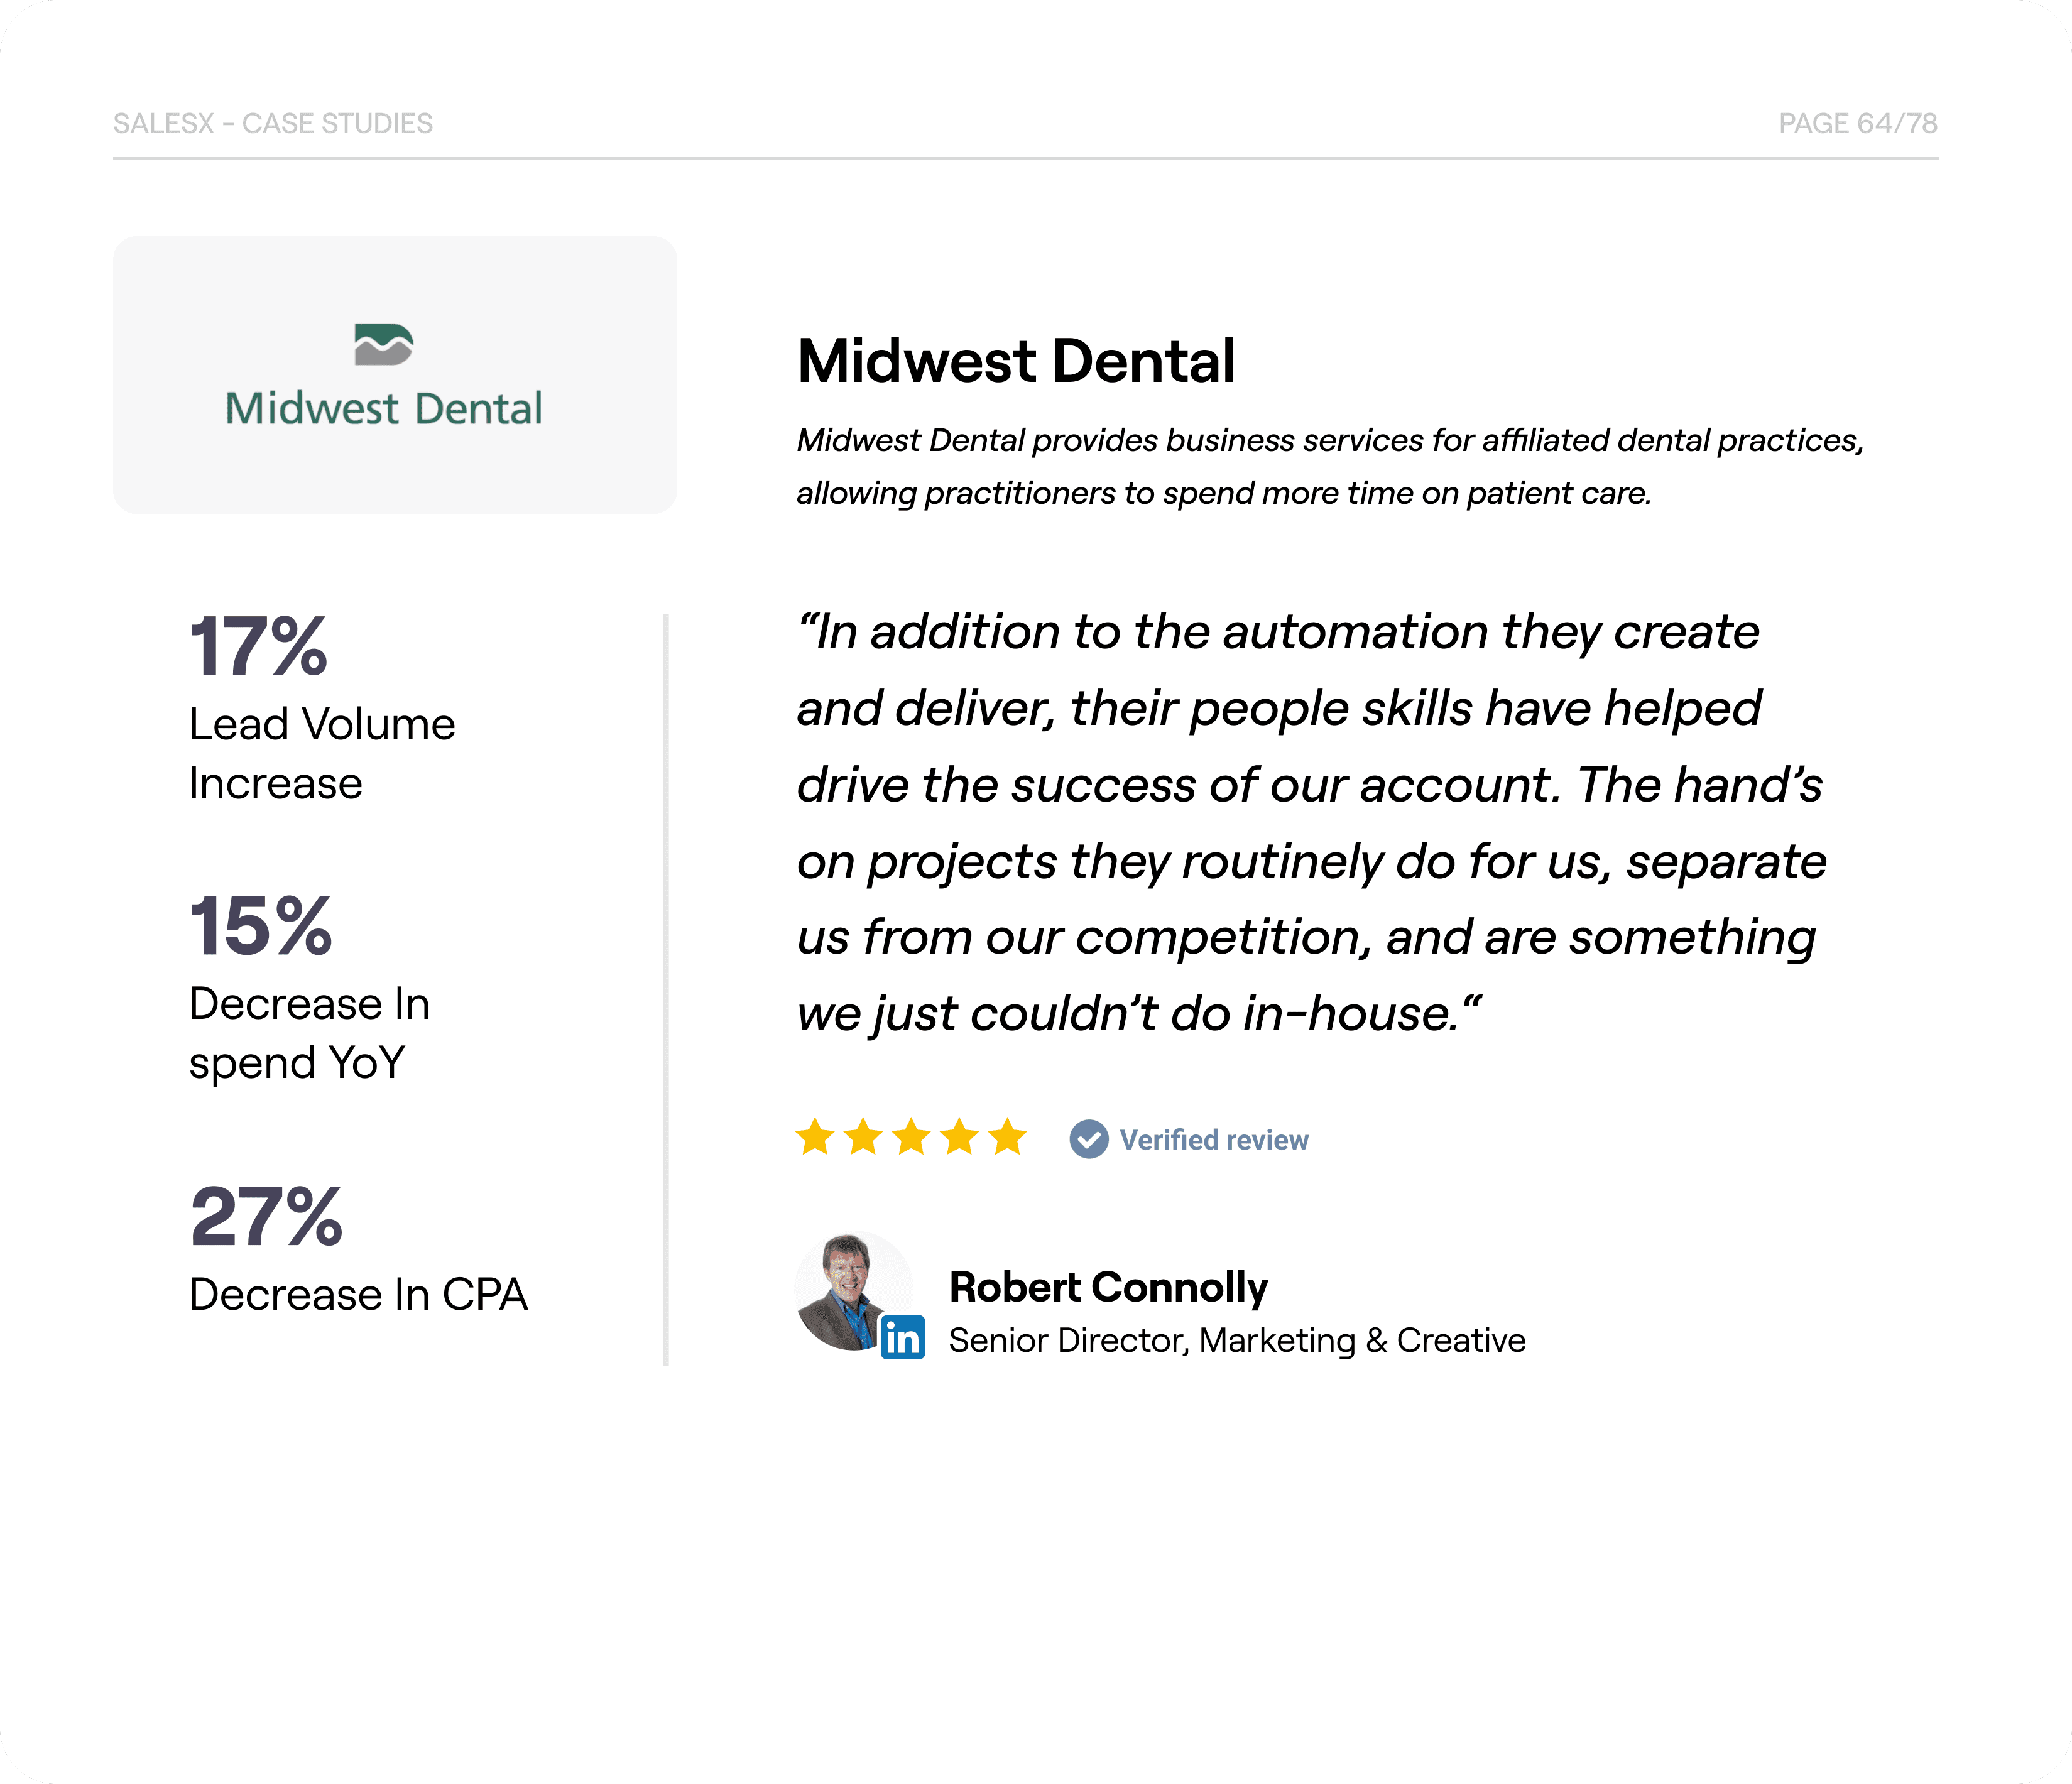Click the SALESX - CASE STUDIES header
Image resolution: width=2072 pixels, height=1784 pixels.
273,123
